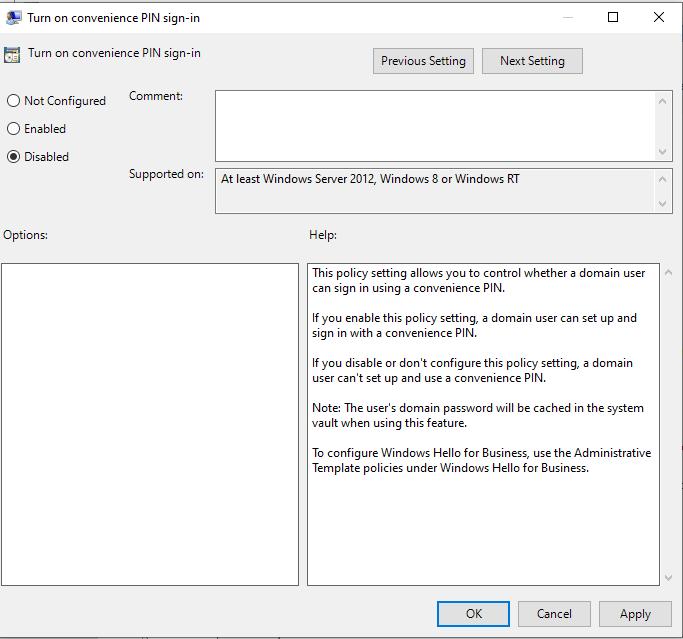Click the policy setting icon beside heading
683x639 pixels.
(12, 54)
